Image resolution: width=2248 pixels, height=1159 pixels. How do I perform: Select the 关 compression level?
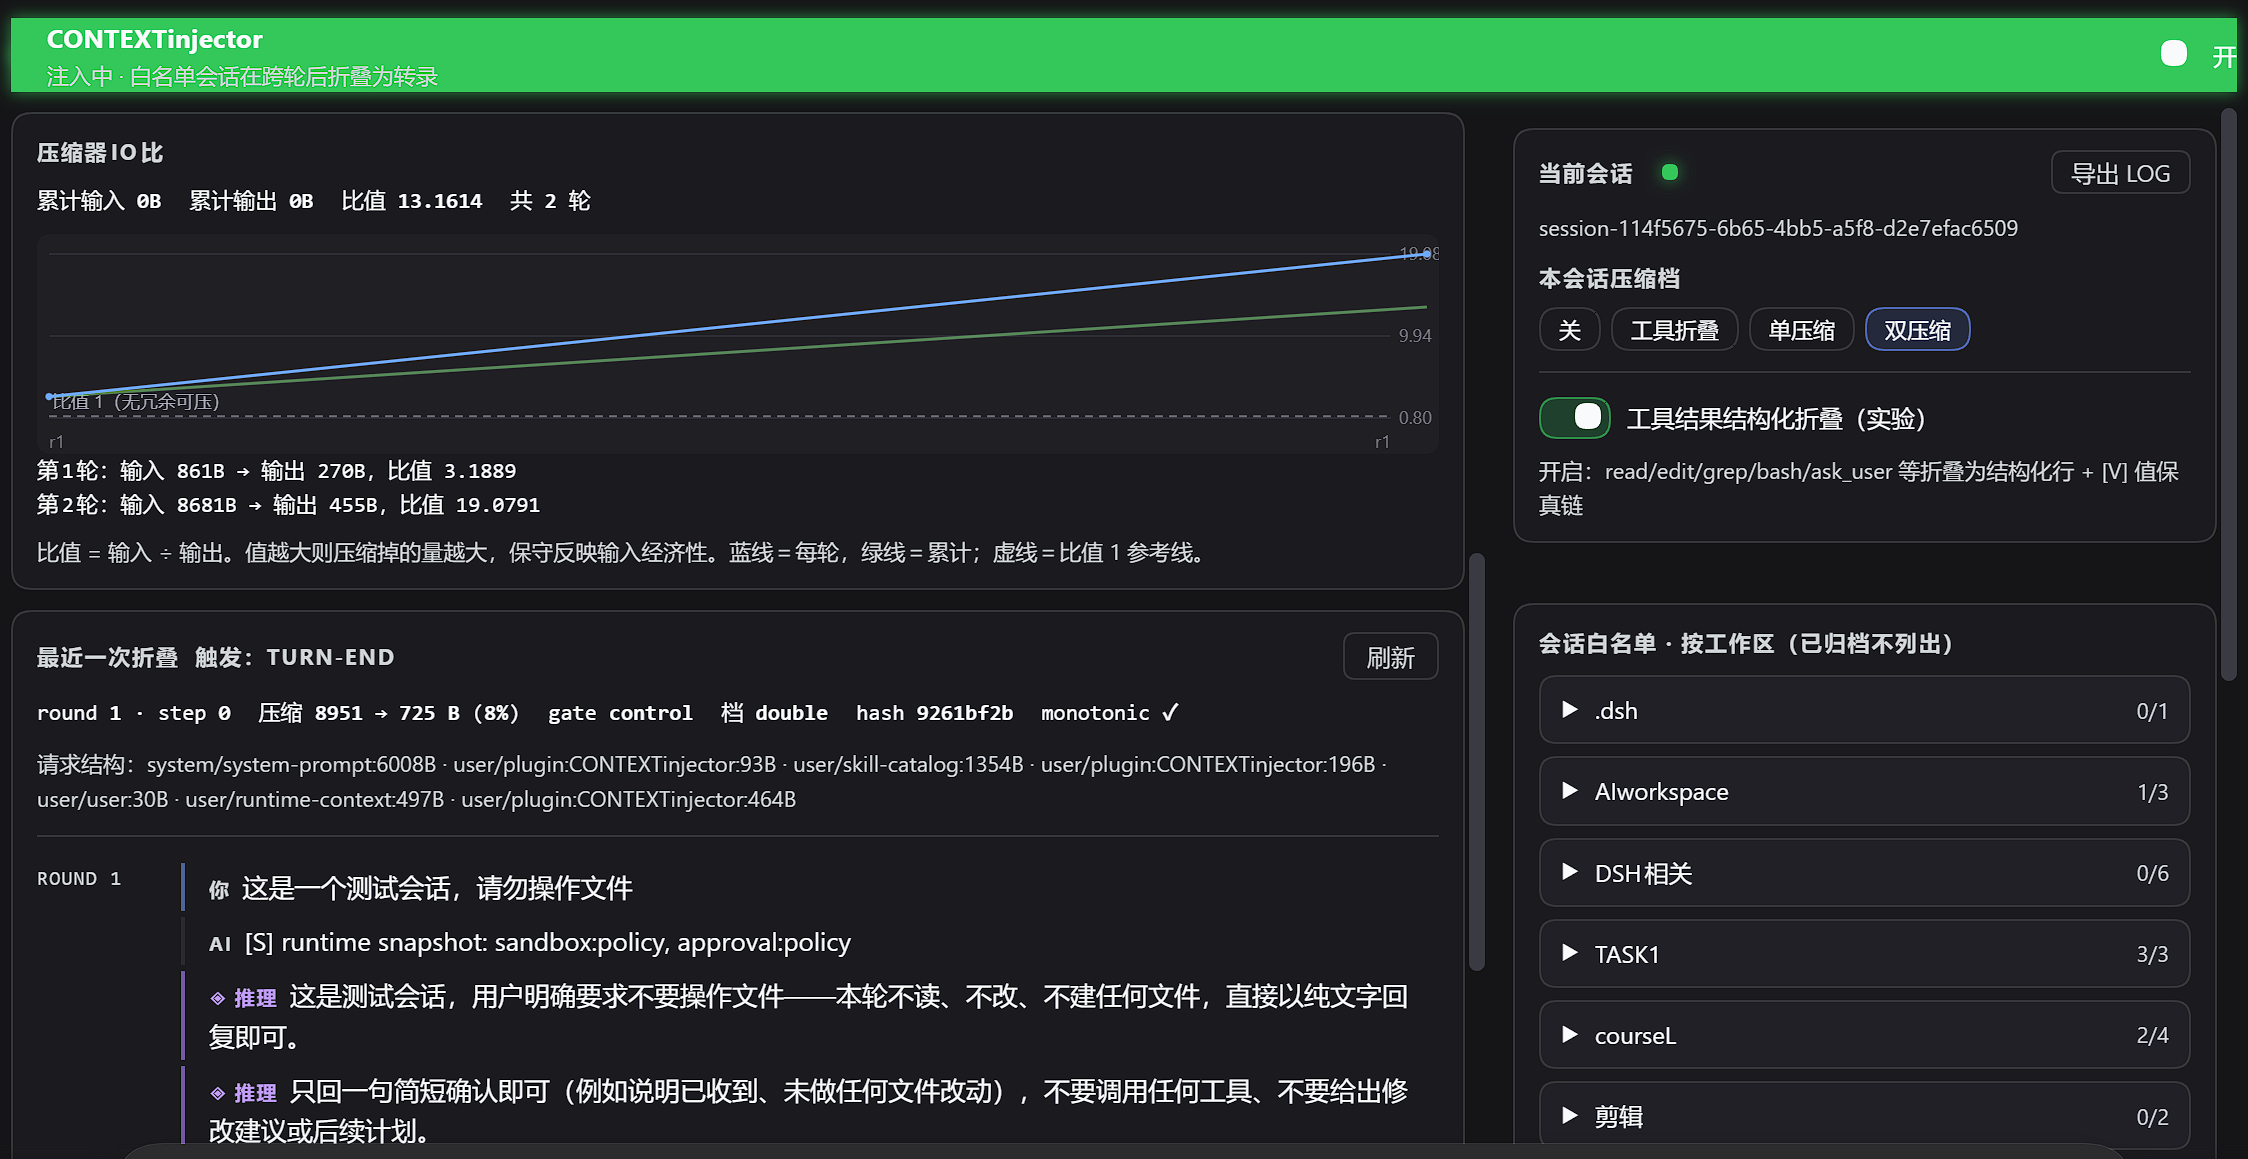click(1570, 330)
